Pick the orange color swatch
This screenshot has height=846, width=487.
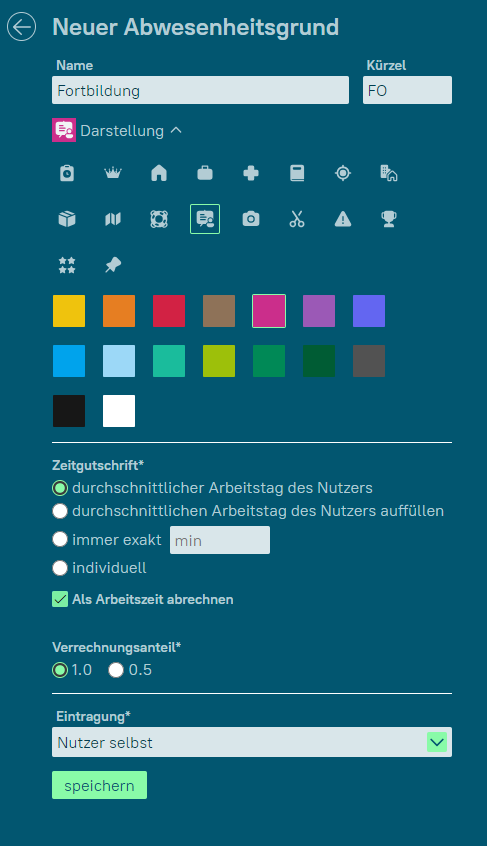tap(119, 311)
